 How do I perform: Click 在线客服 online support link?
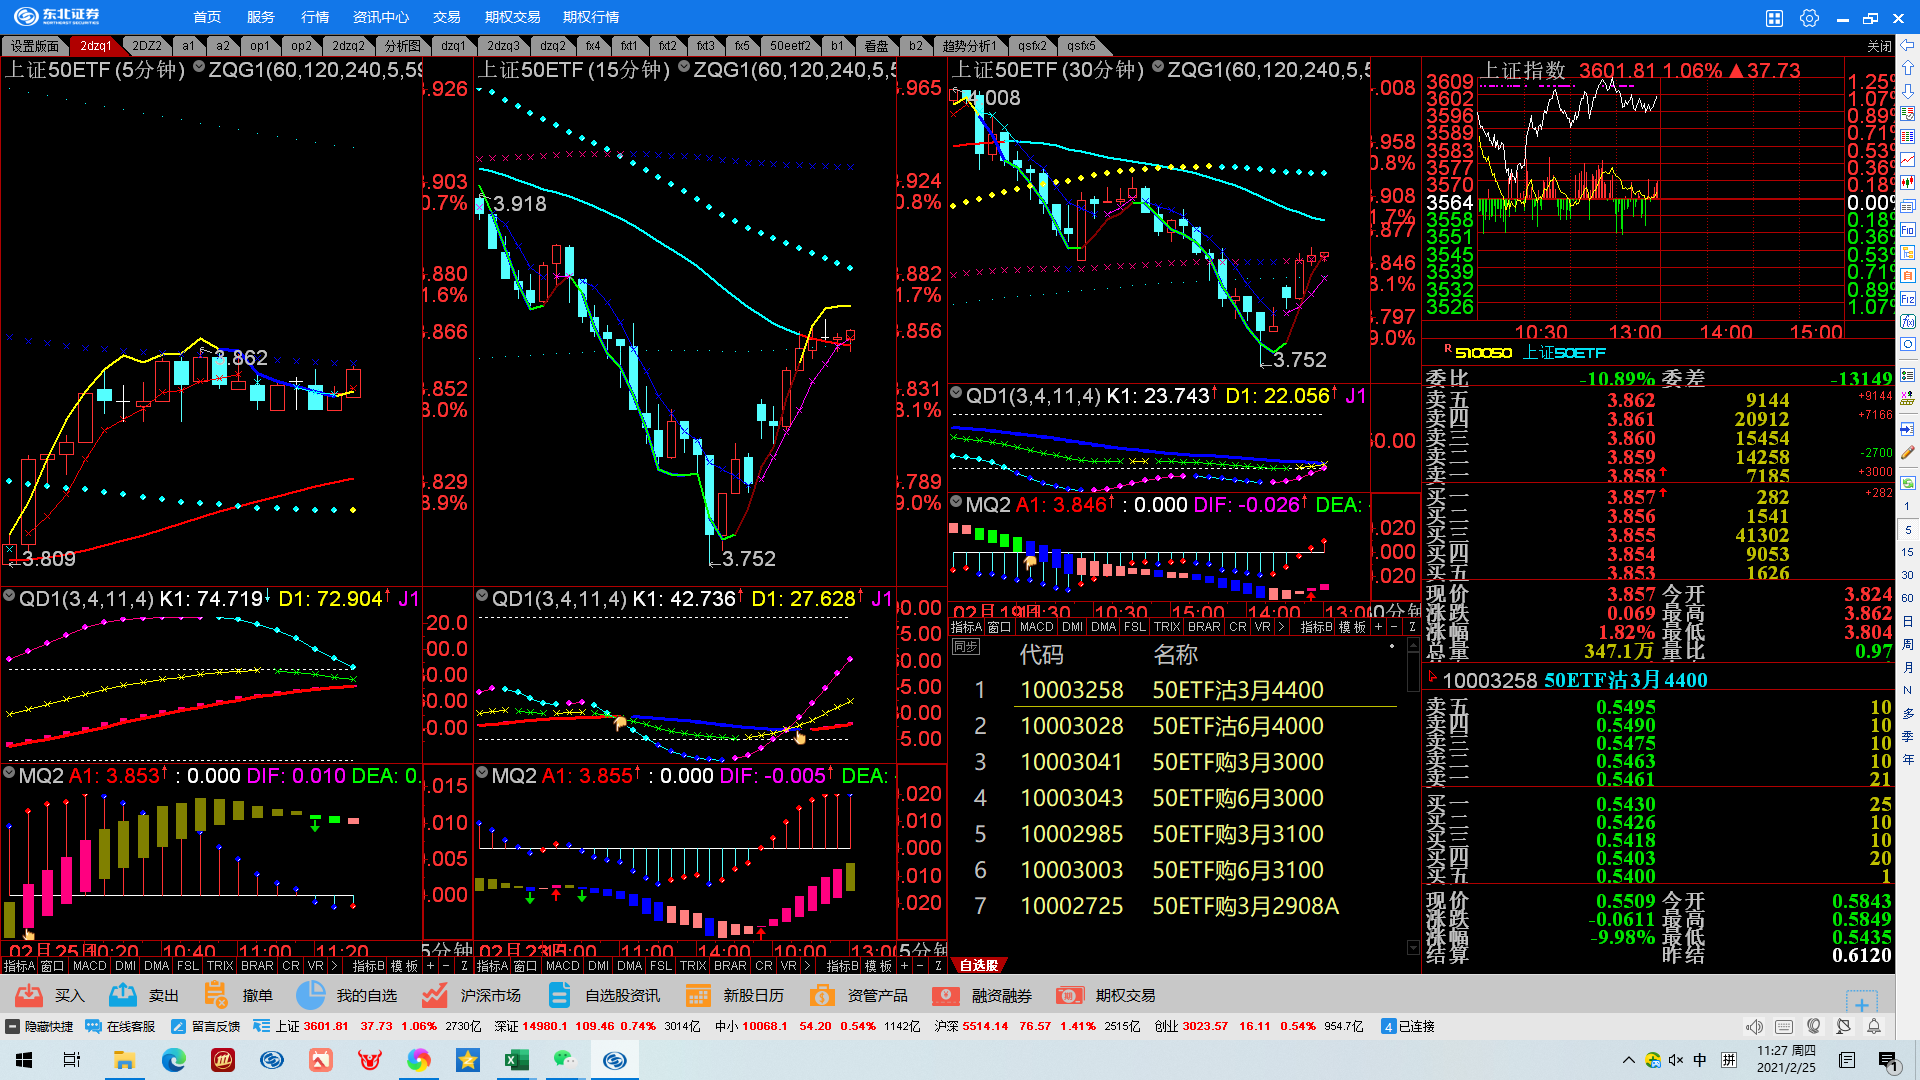(x=121, y=1026)
